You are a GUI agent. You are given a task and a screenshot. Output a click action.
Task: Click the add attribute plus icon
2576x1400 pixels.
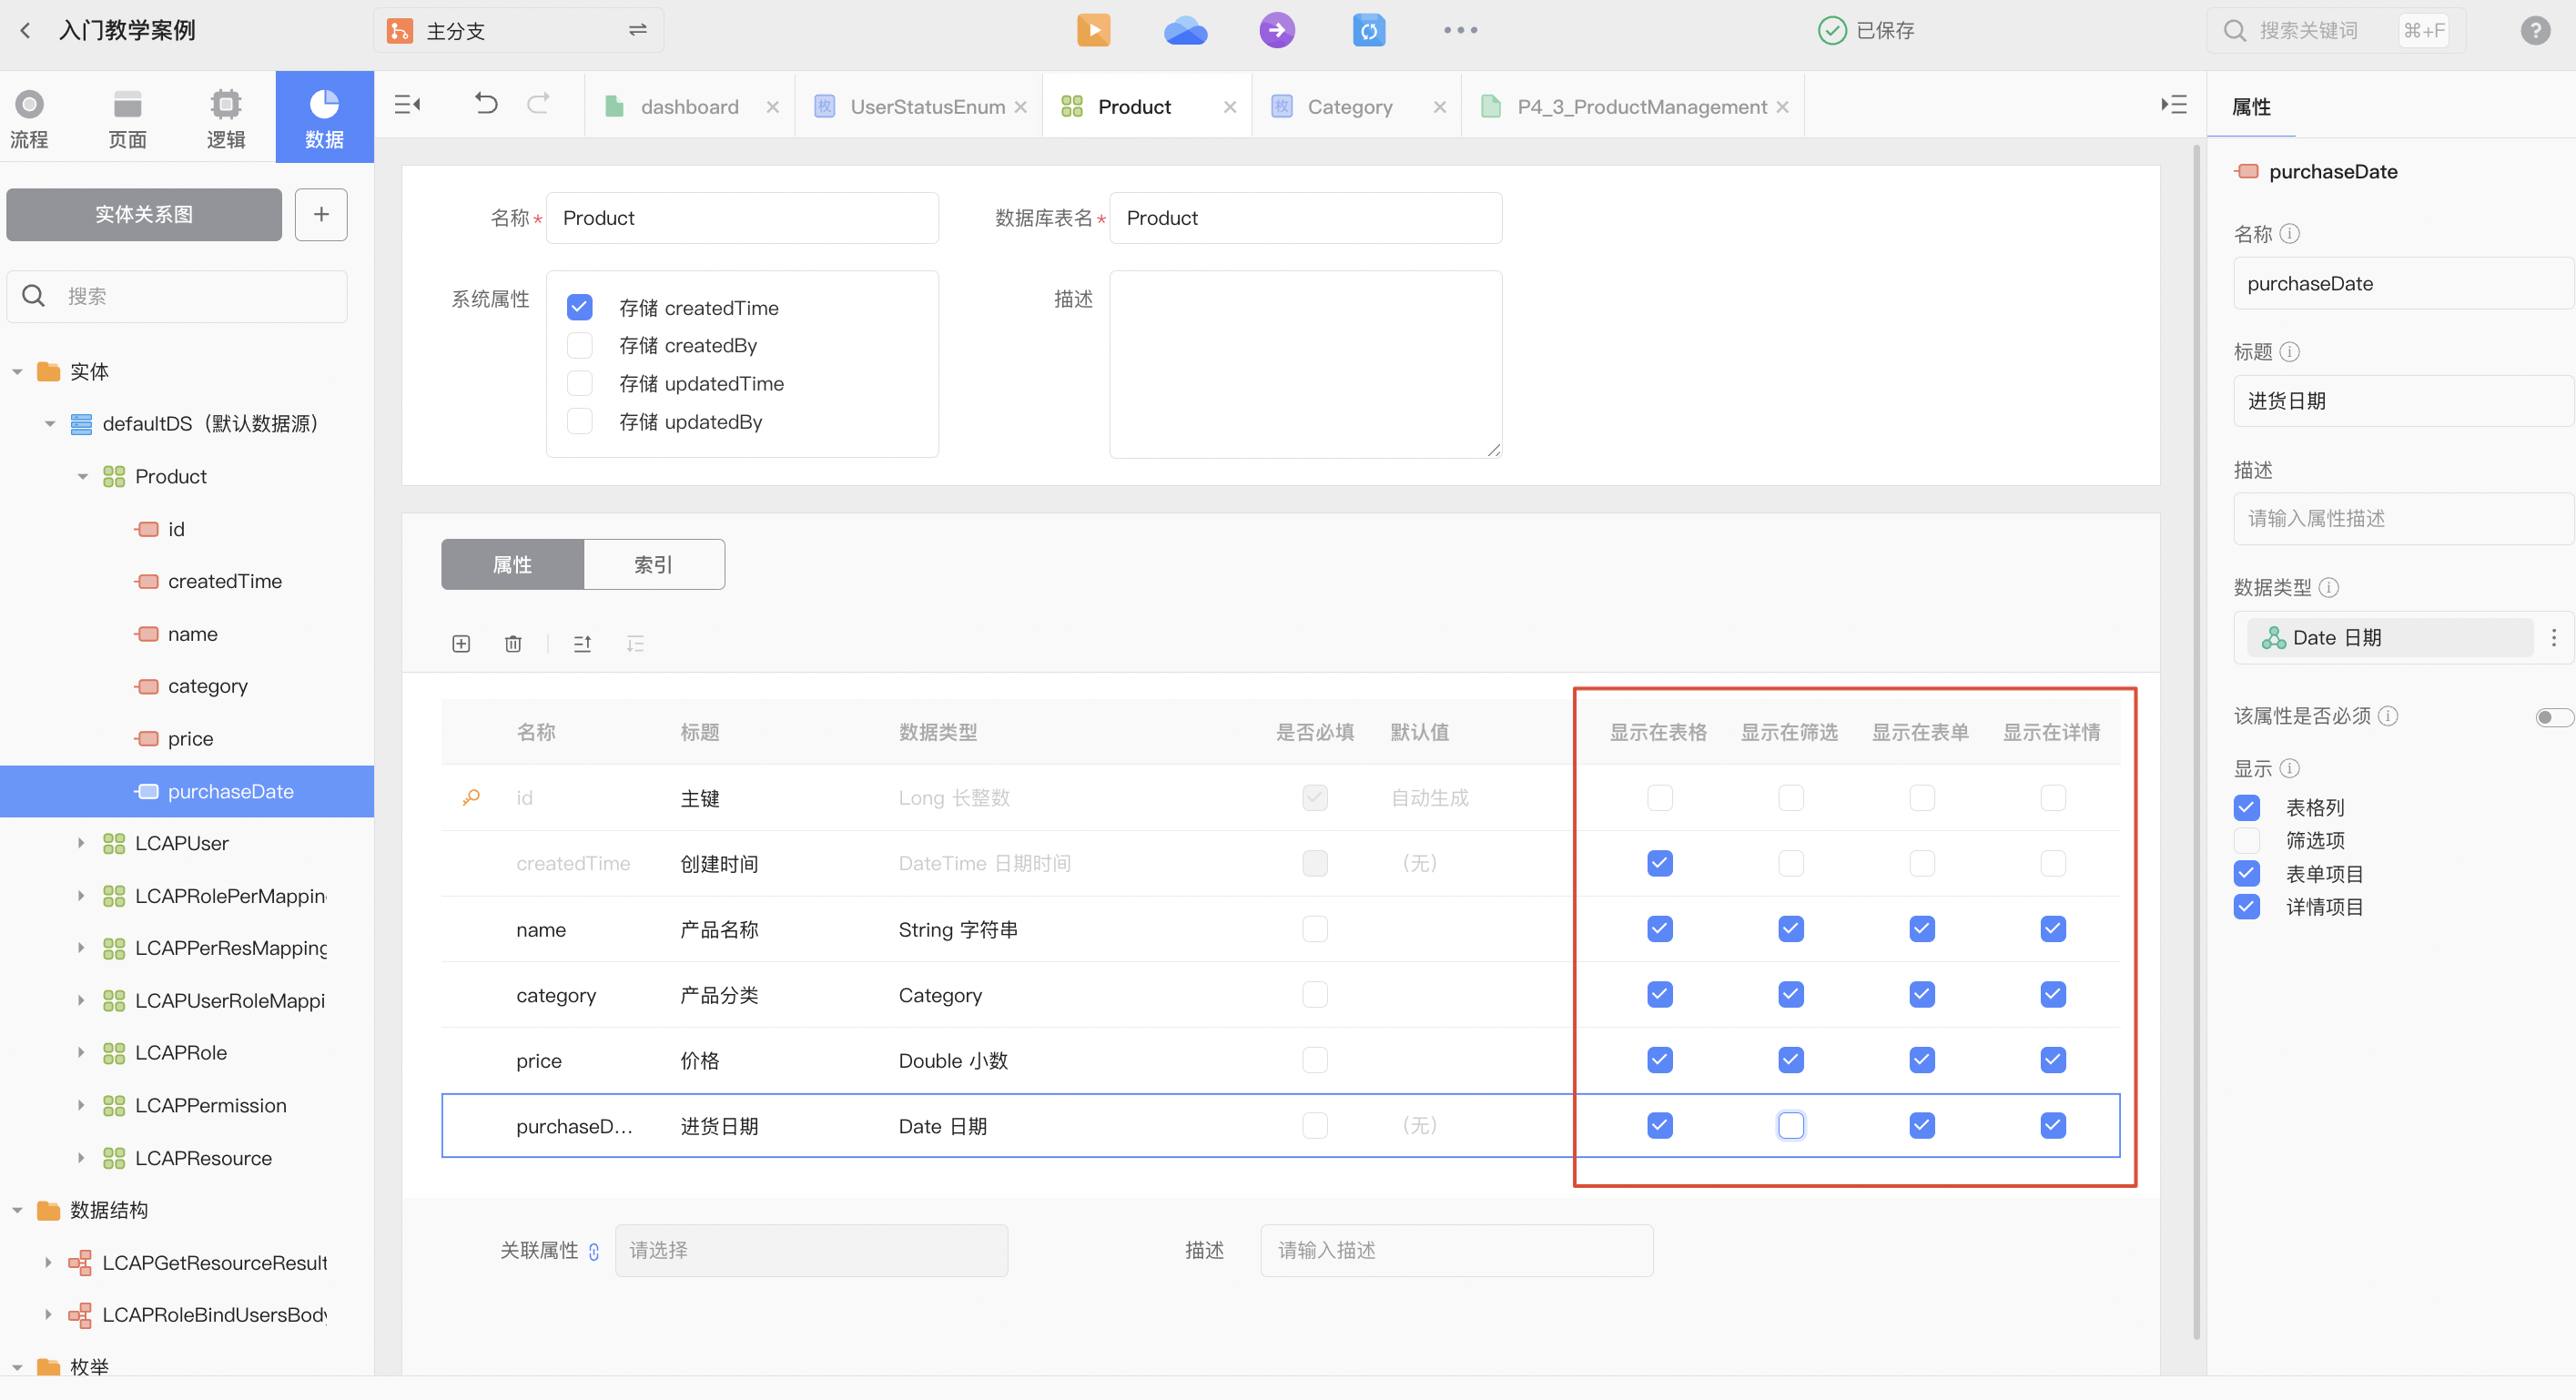[x=461, y=643]
